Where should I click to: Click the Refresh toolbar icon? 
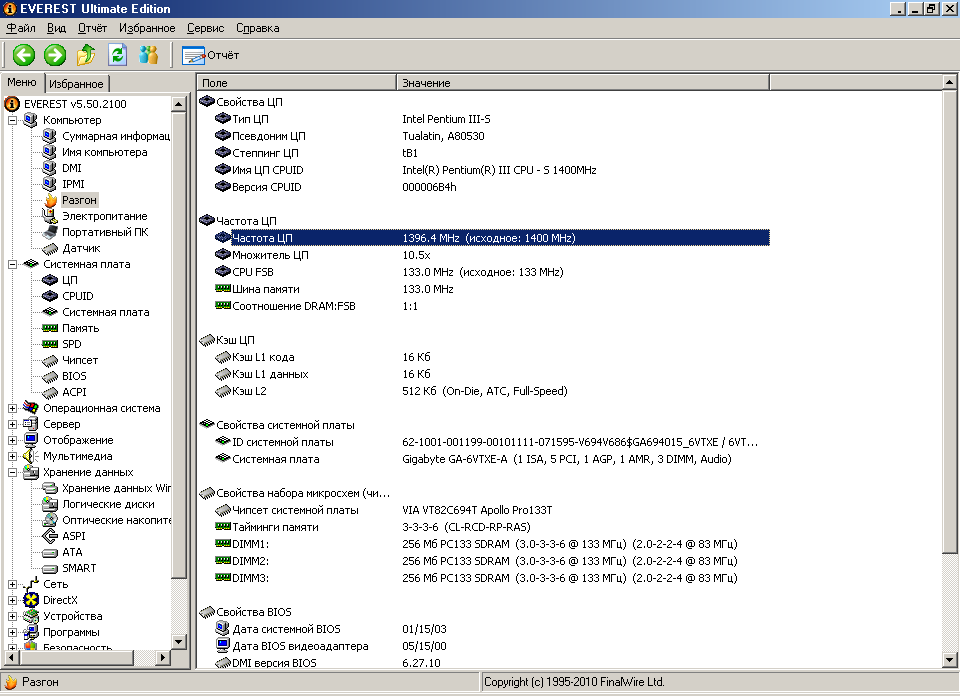[x=118, y=55]
